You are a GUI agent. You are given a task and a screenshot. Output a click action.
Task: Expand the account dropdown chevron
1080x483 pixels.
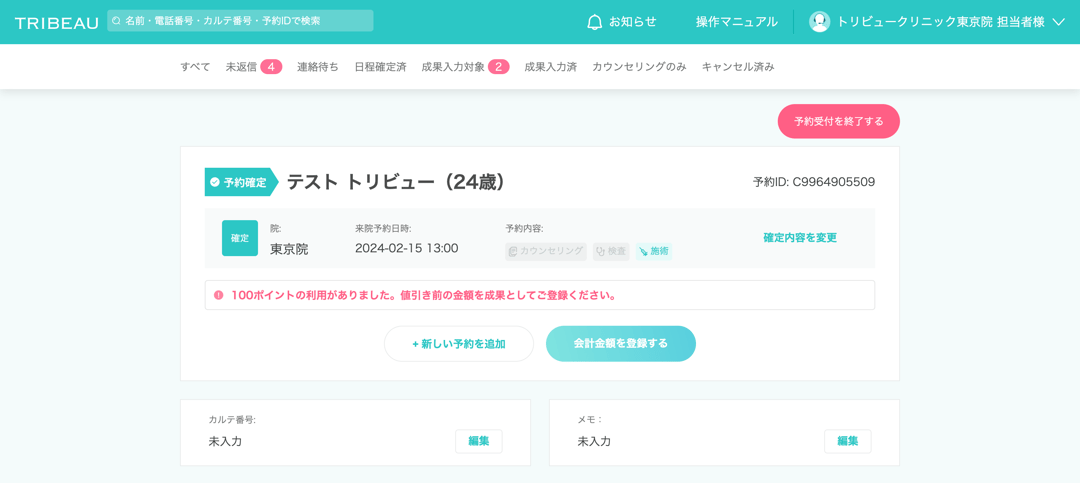tap(1058, 22)
